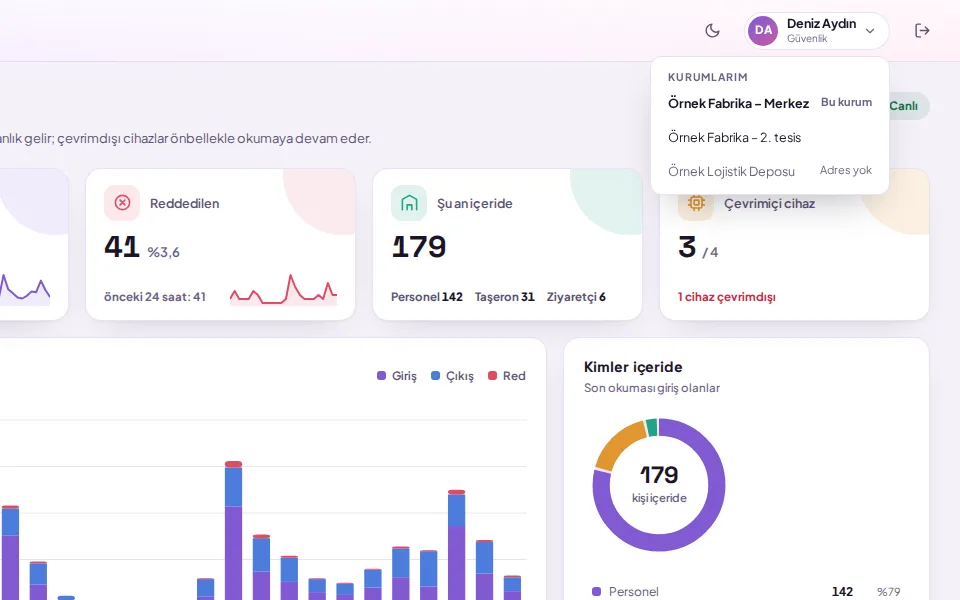The image size is (960, 600).
Task: Click the 'Ziyaretçi 6' stat text
Action: (576, 297)
